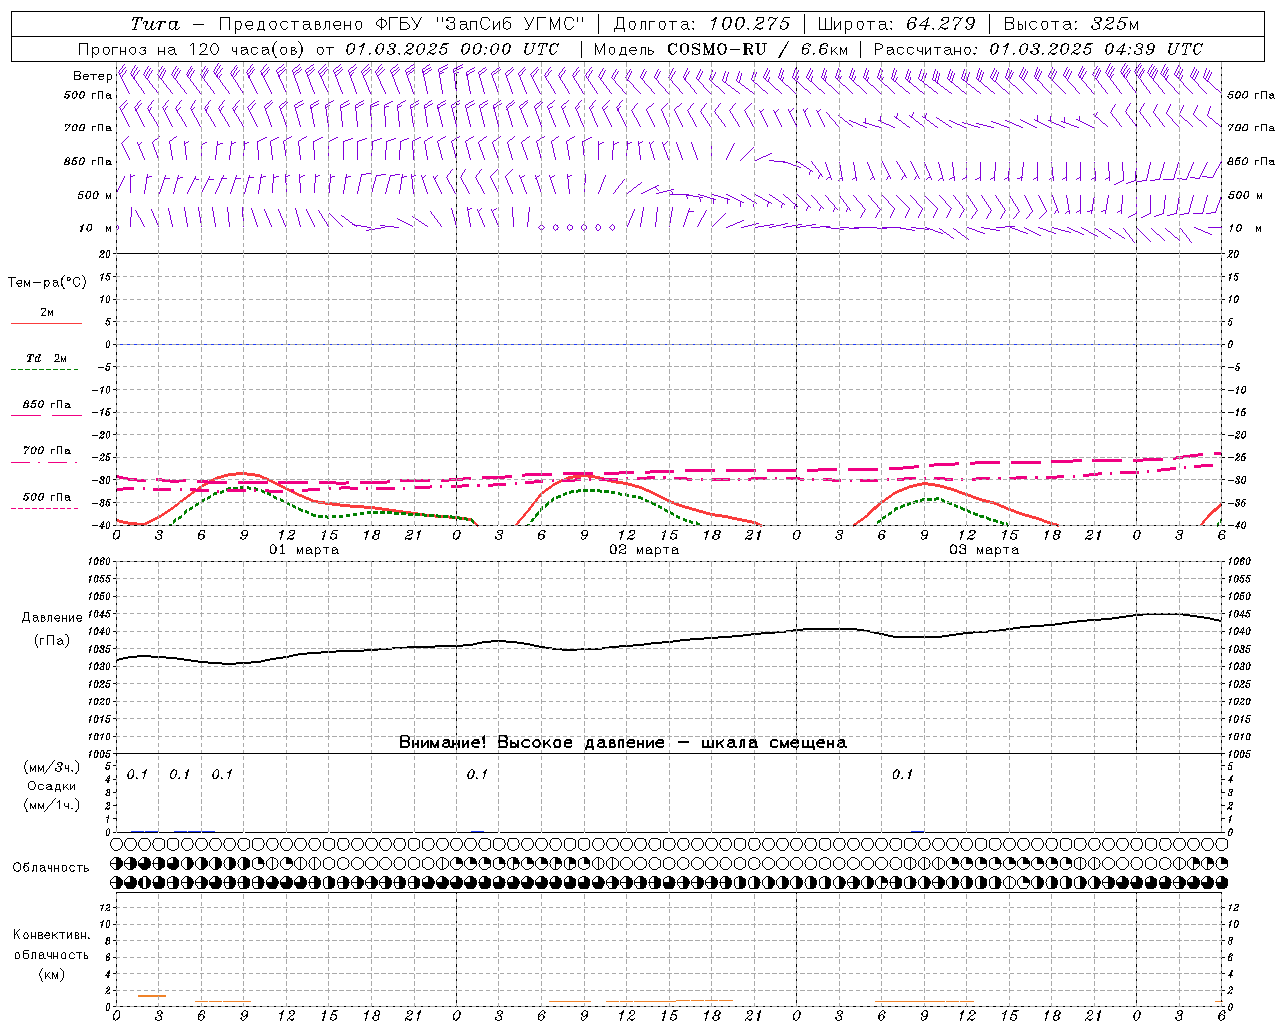The image size is (1280, 1024).
Task: Click the "02 марта" date label
Action: coord(644,550)
